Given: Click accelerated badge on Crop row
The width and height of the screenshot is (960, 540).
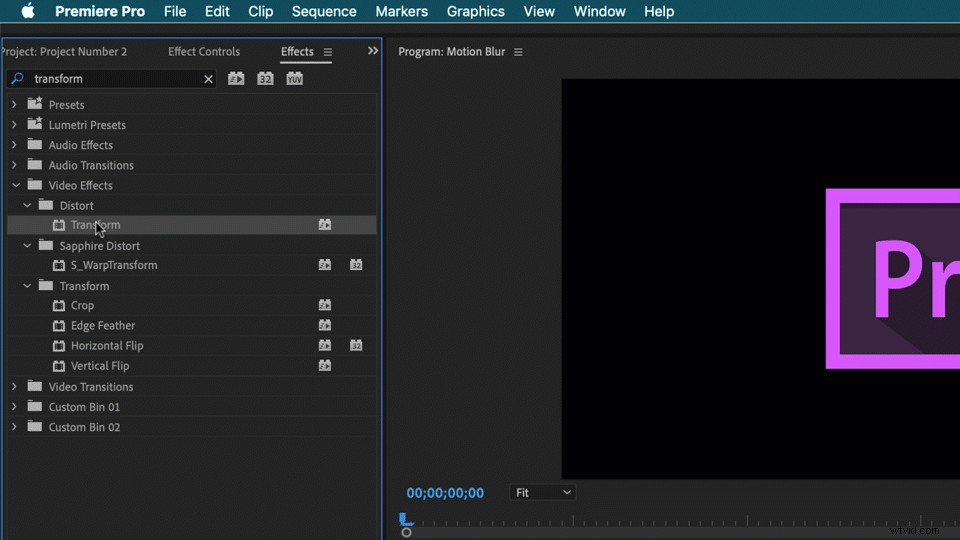Looking at the screenshot, I should click(324, 306).
